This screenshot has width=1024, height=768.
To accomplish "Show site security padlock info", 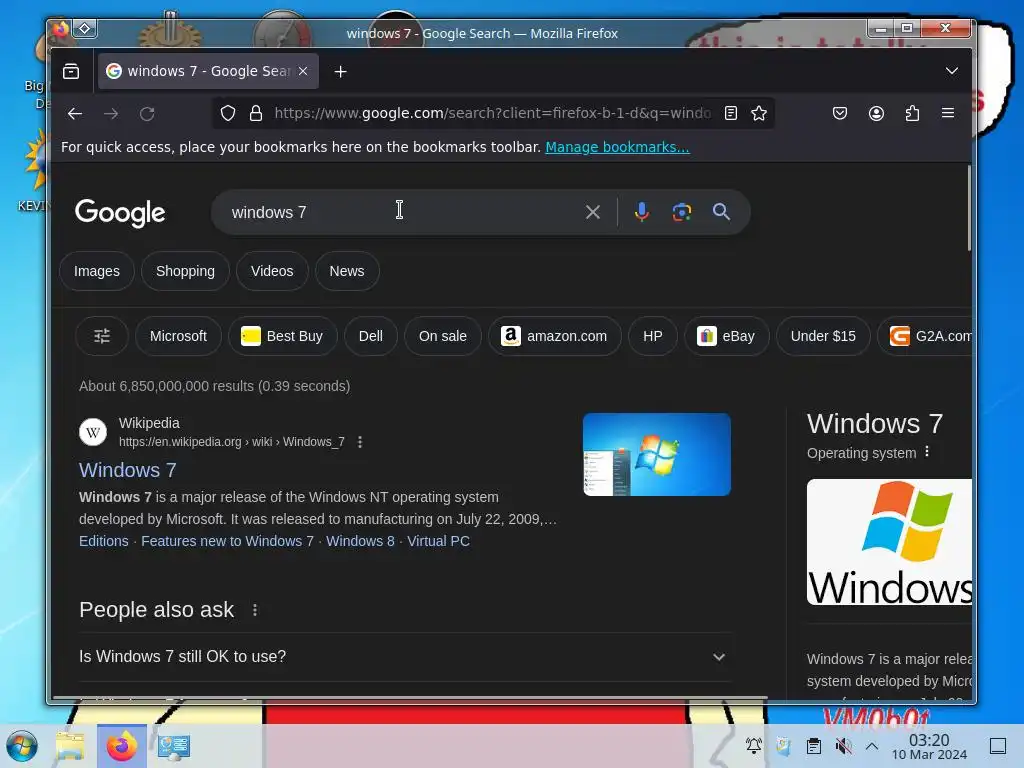I will coord(256,114).
